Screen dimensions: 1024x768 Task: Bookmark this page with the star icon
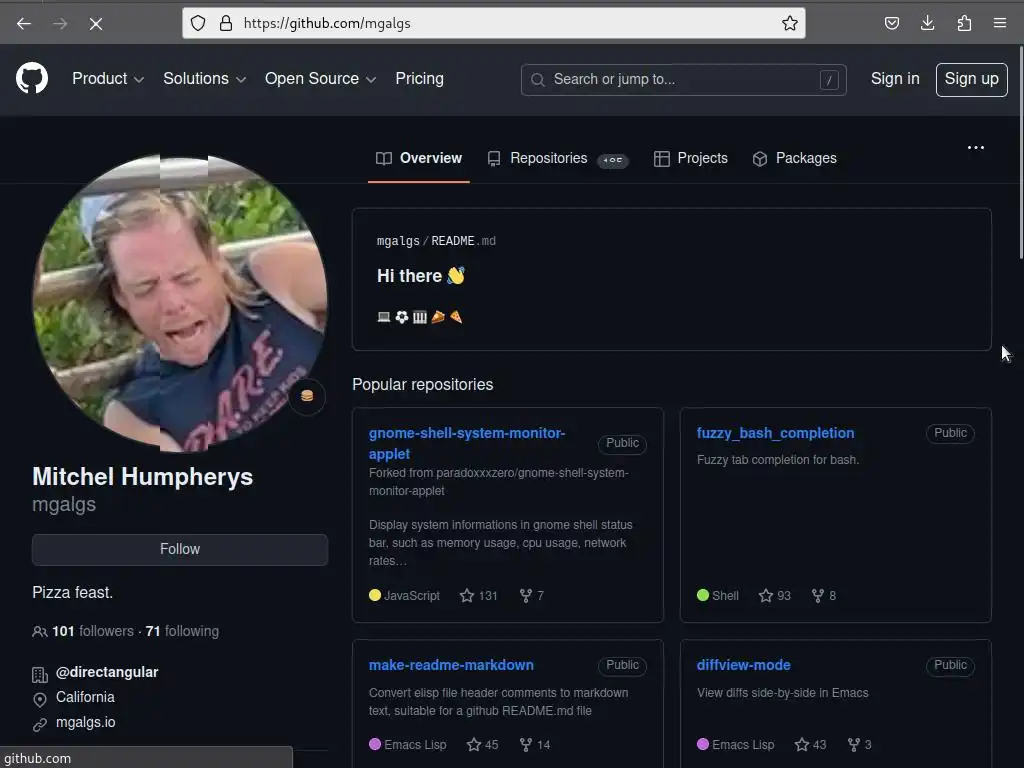(790, 24)
